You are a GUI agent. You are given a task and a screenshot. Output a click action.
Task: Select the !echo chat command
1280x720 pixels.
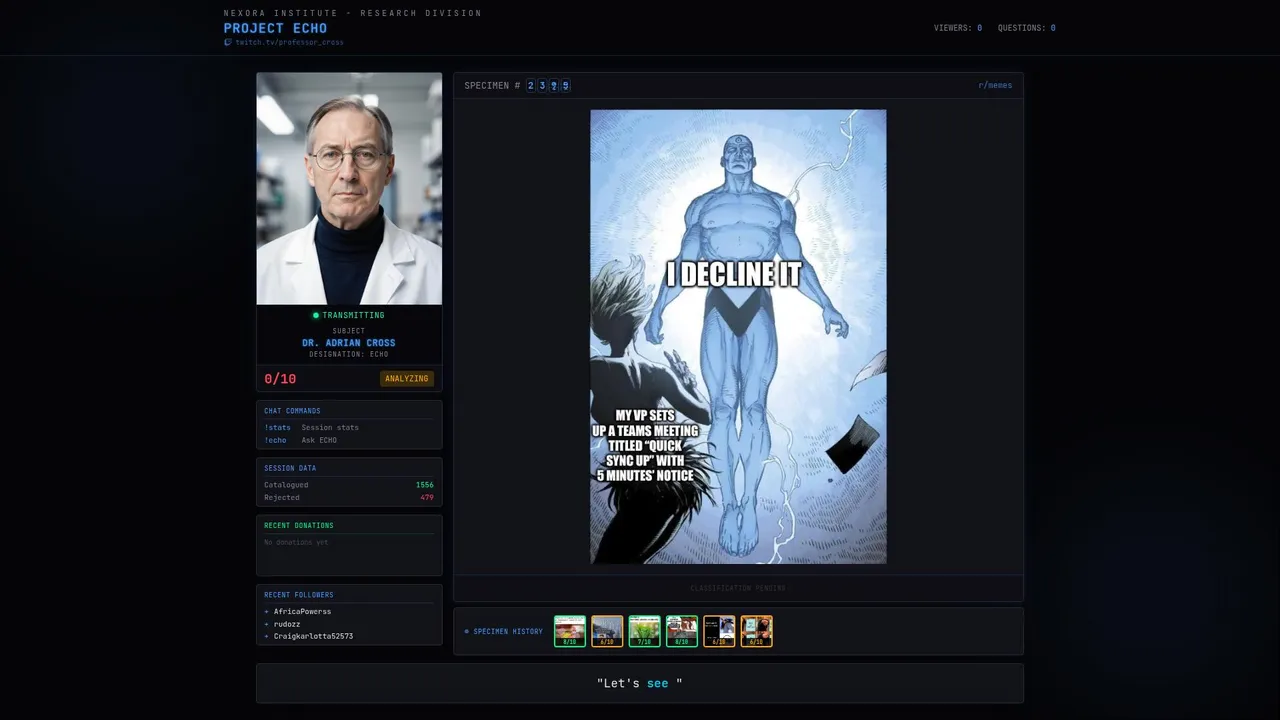(x=275, y=440)
